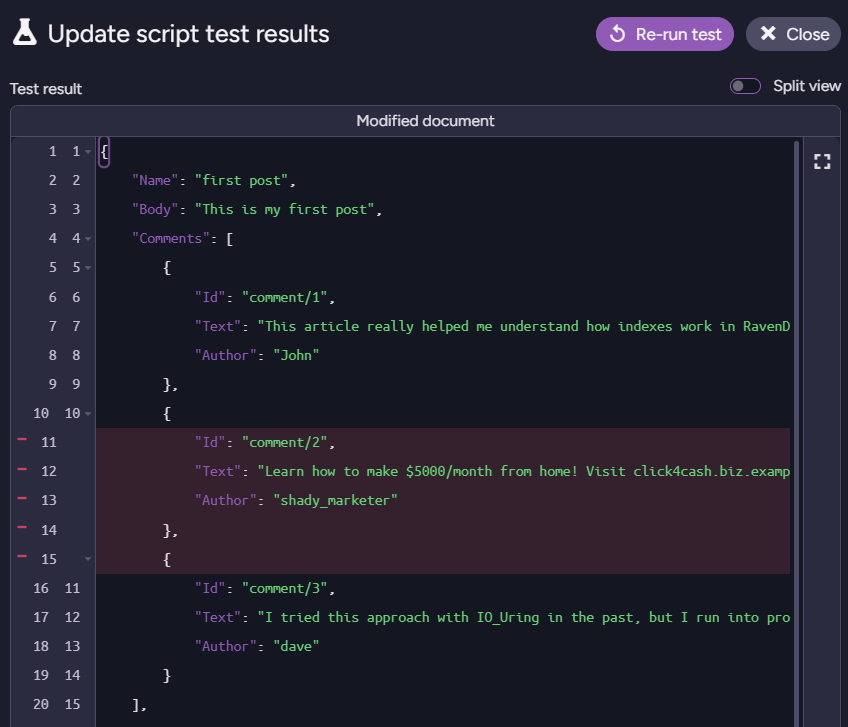The height and width of the screenshot is (727, 848).
Task: Click the "dave" author value
Action: point(296,646)
